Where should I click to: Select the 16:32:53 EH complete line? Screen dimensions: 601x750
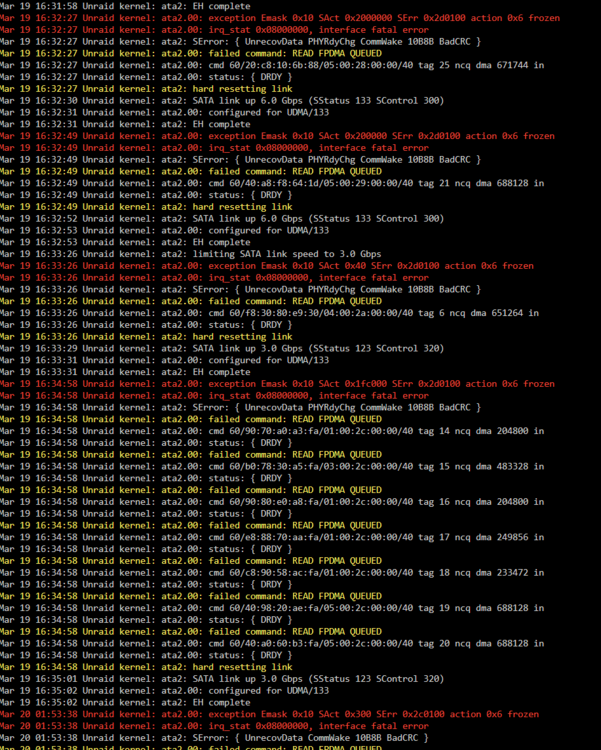125,242
